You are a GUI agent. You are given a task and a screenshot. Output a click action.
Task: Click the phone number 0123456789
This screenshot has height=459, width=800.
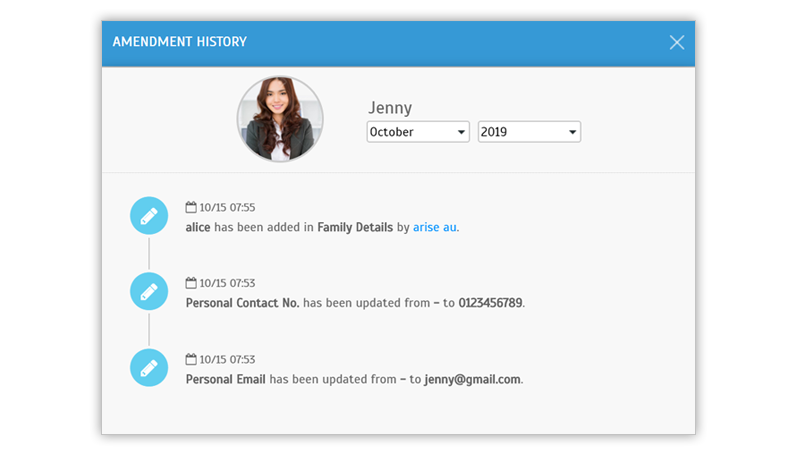point(490,303)
